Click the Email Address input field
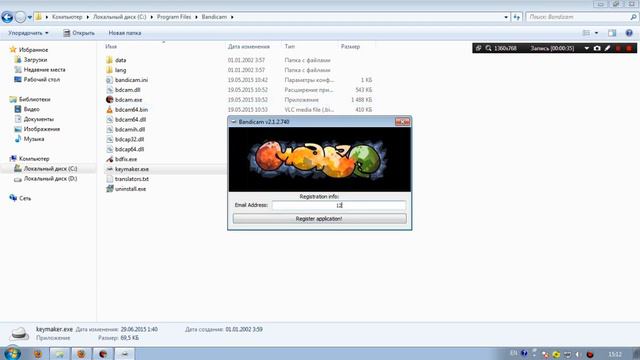Screen dimensions: 640x360 click(x=339, y=205)
